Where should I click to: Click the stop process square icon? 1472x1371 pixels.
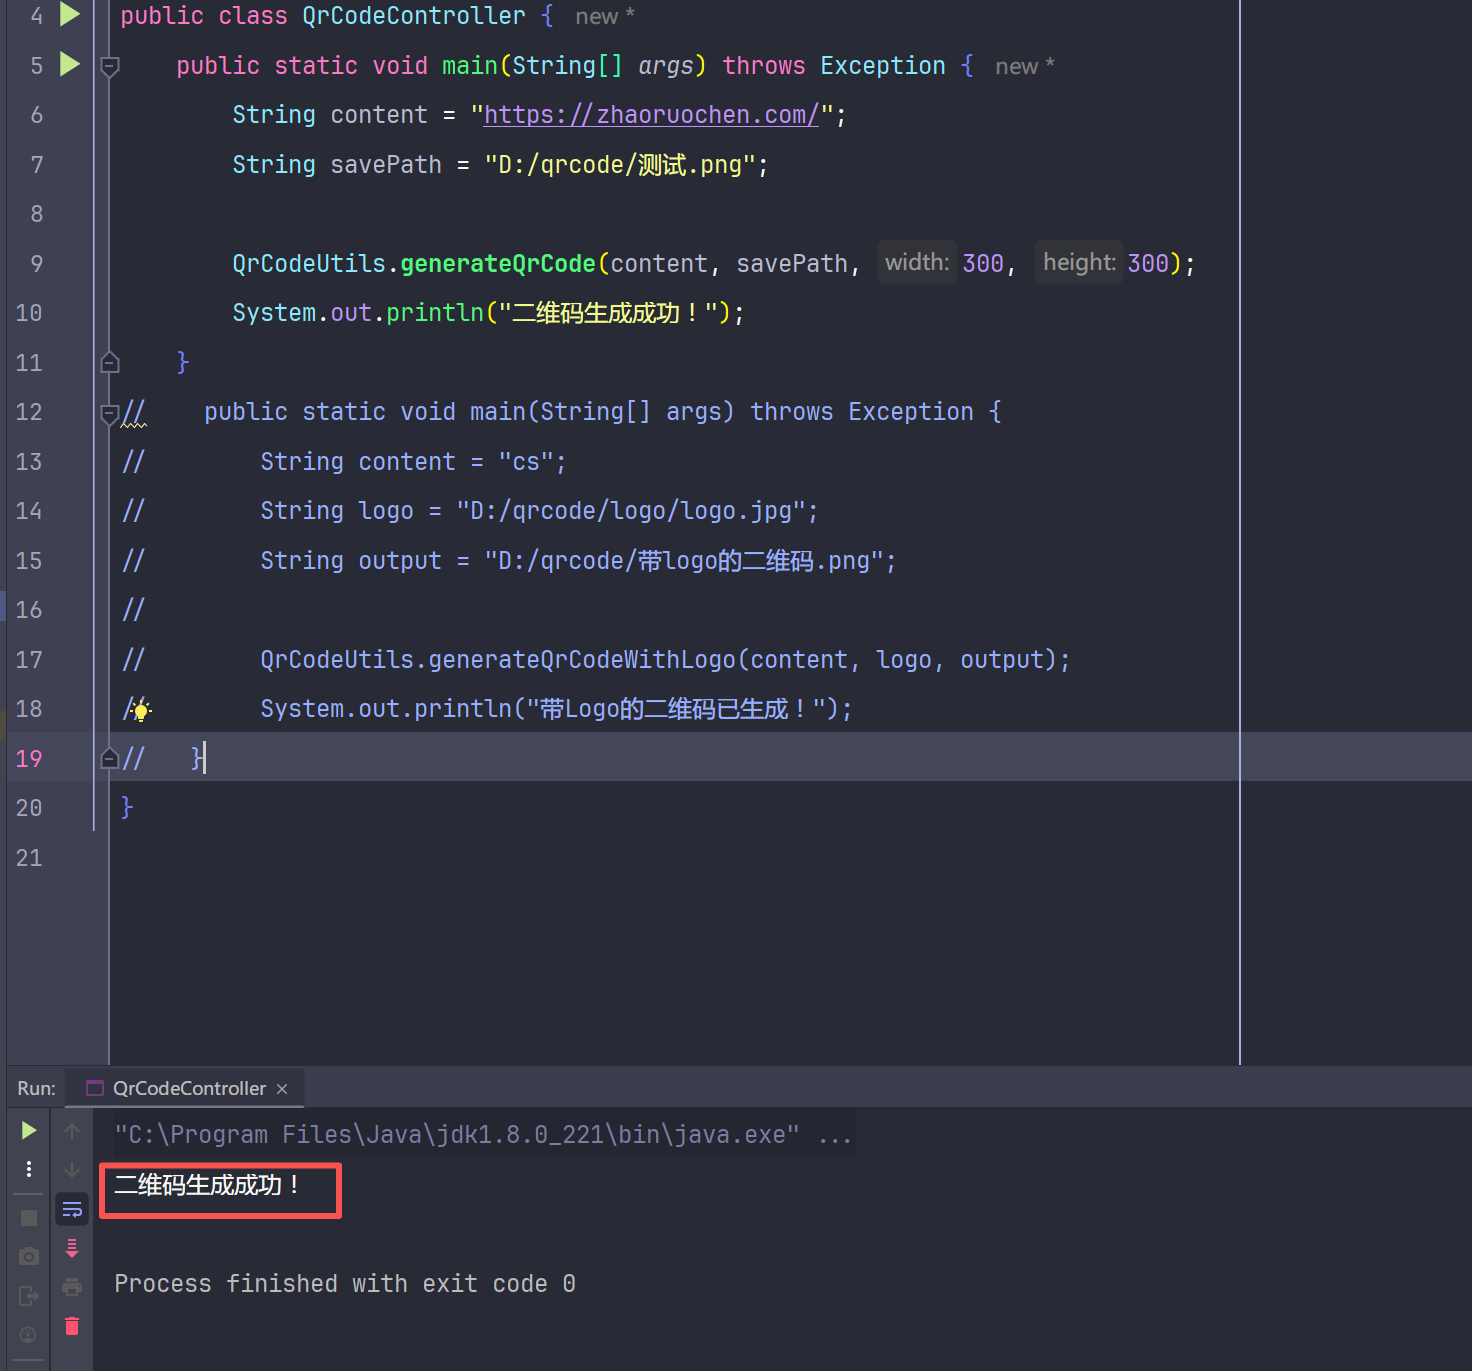29,1217
